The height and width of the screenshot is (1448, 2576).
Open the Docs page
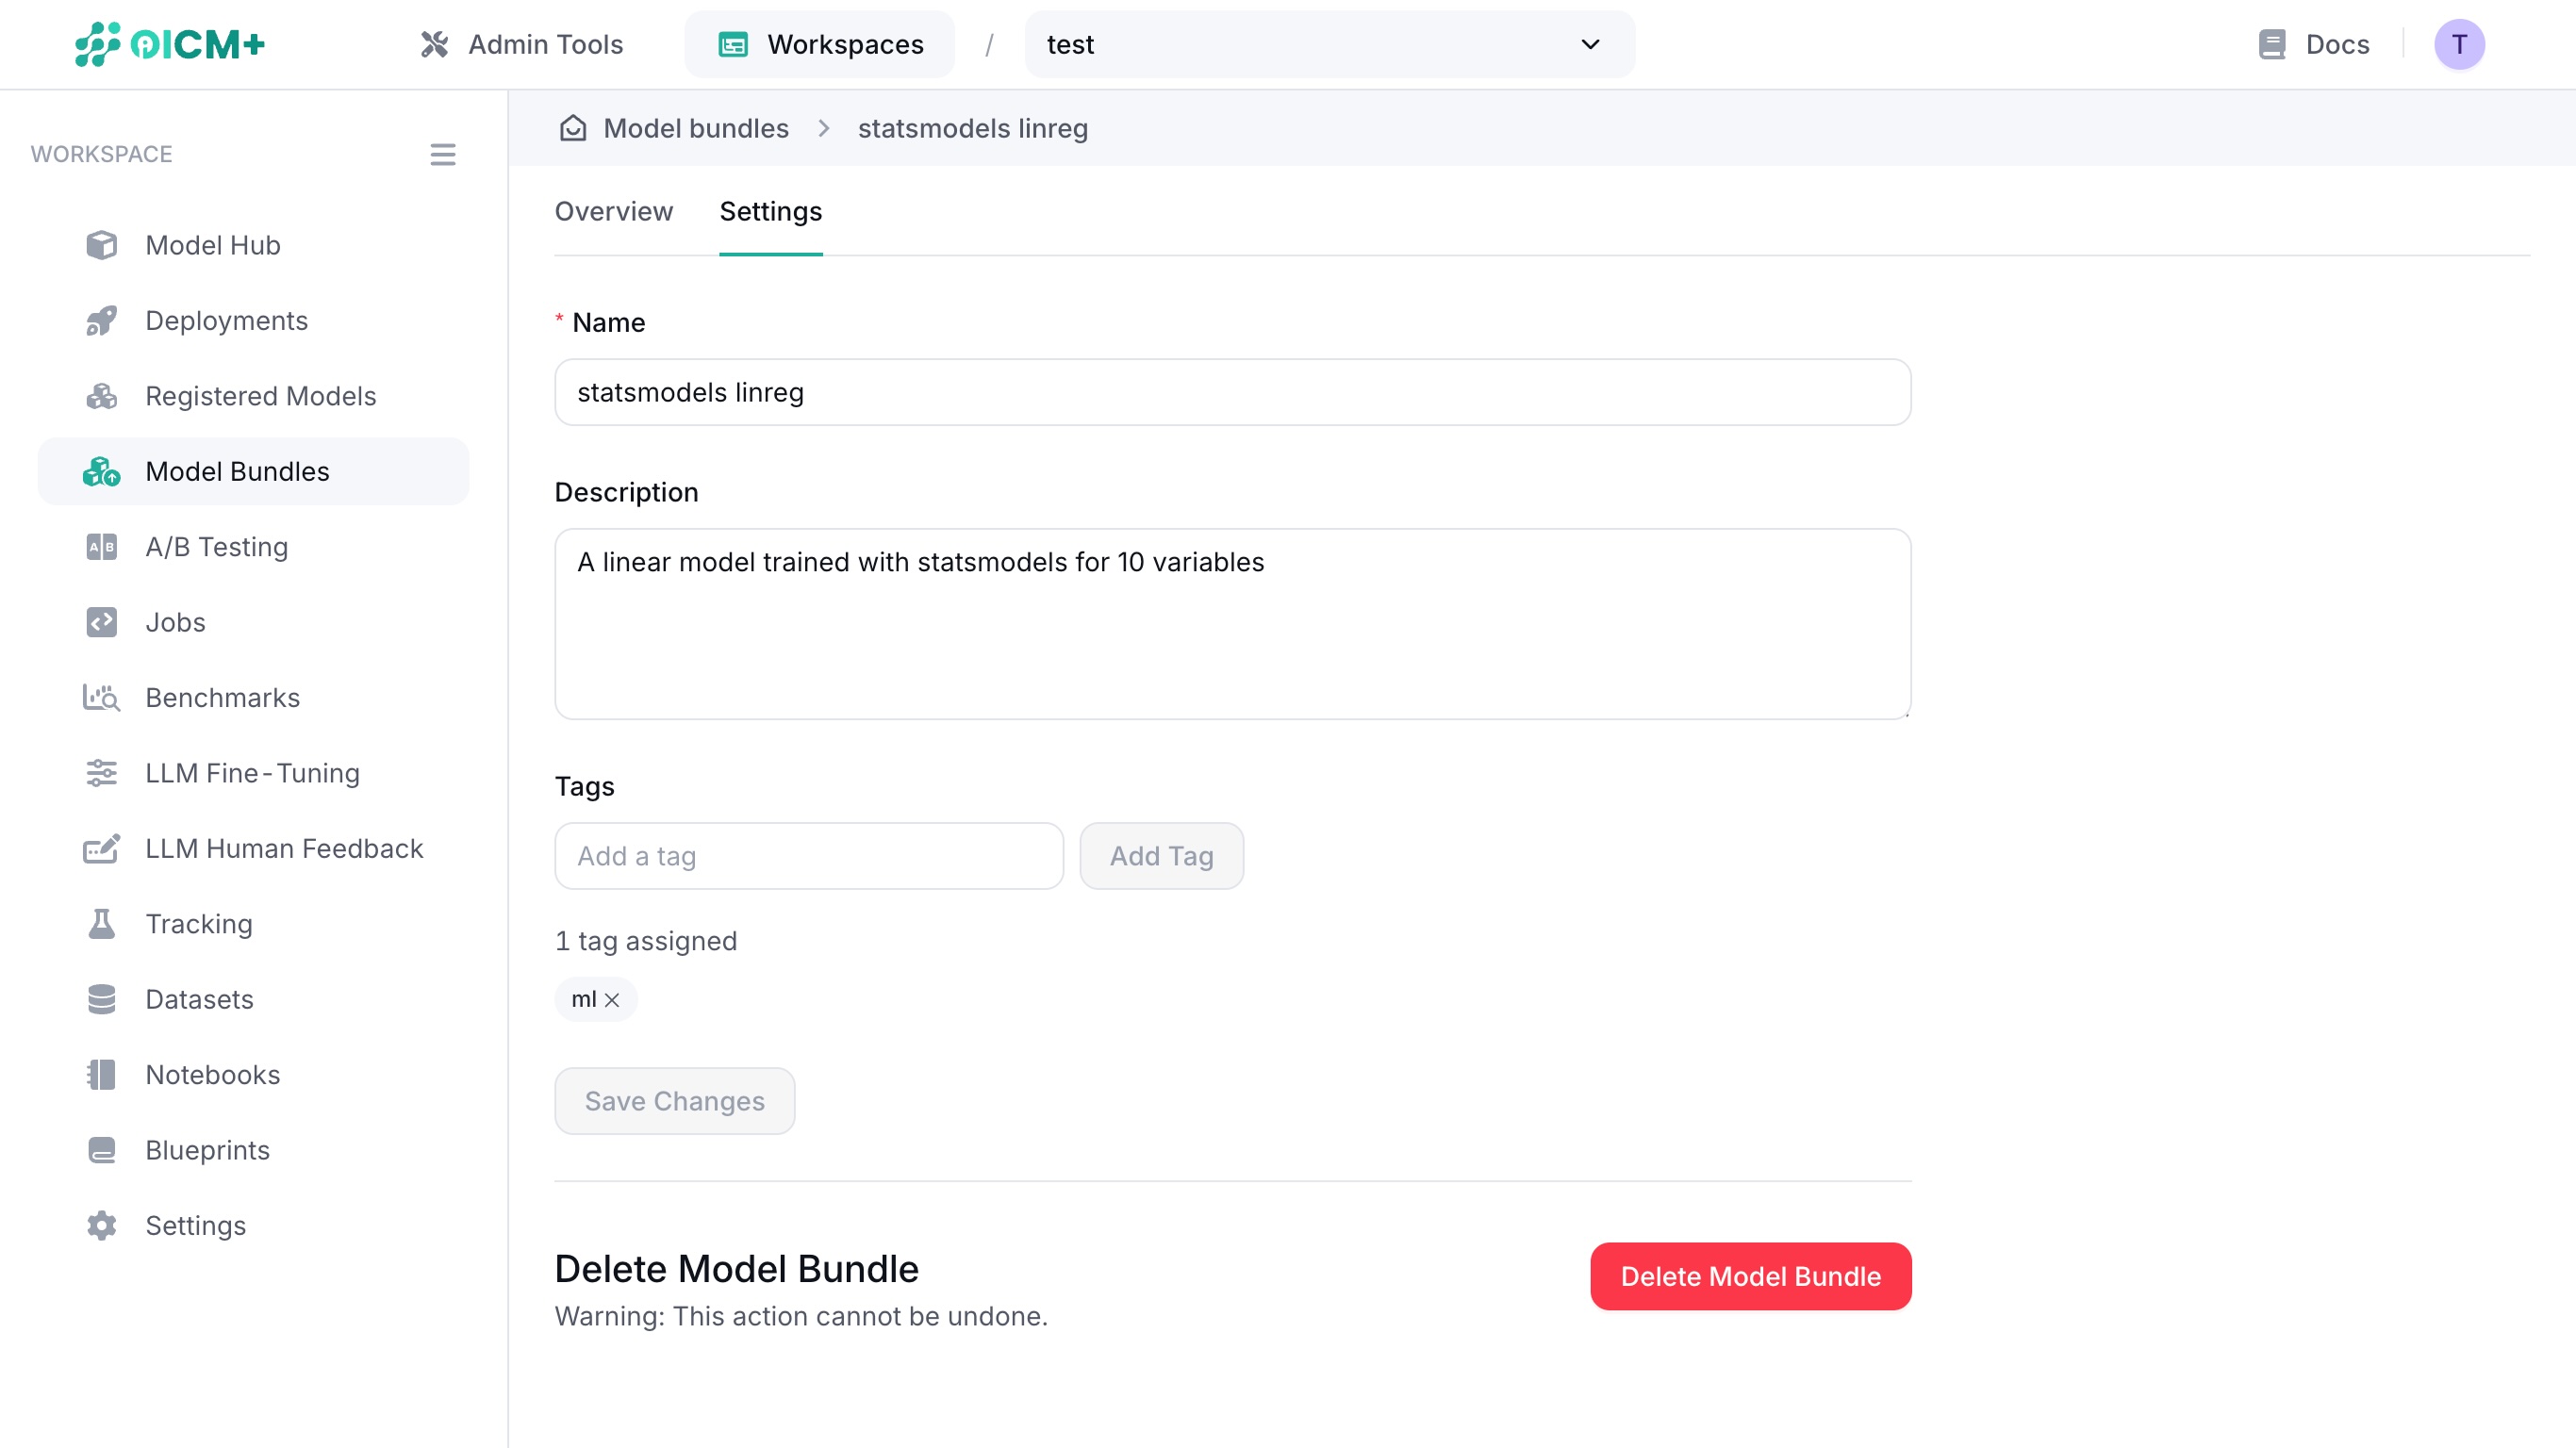pyautogui.click(x=2314, y=44)
